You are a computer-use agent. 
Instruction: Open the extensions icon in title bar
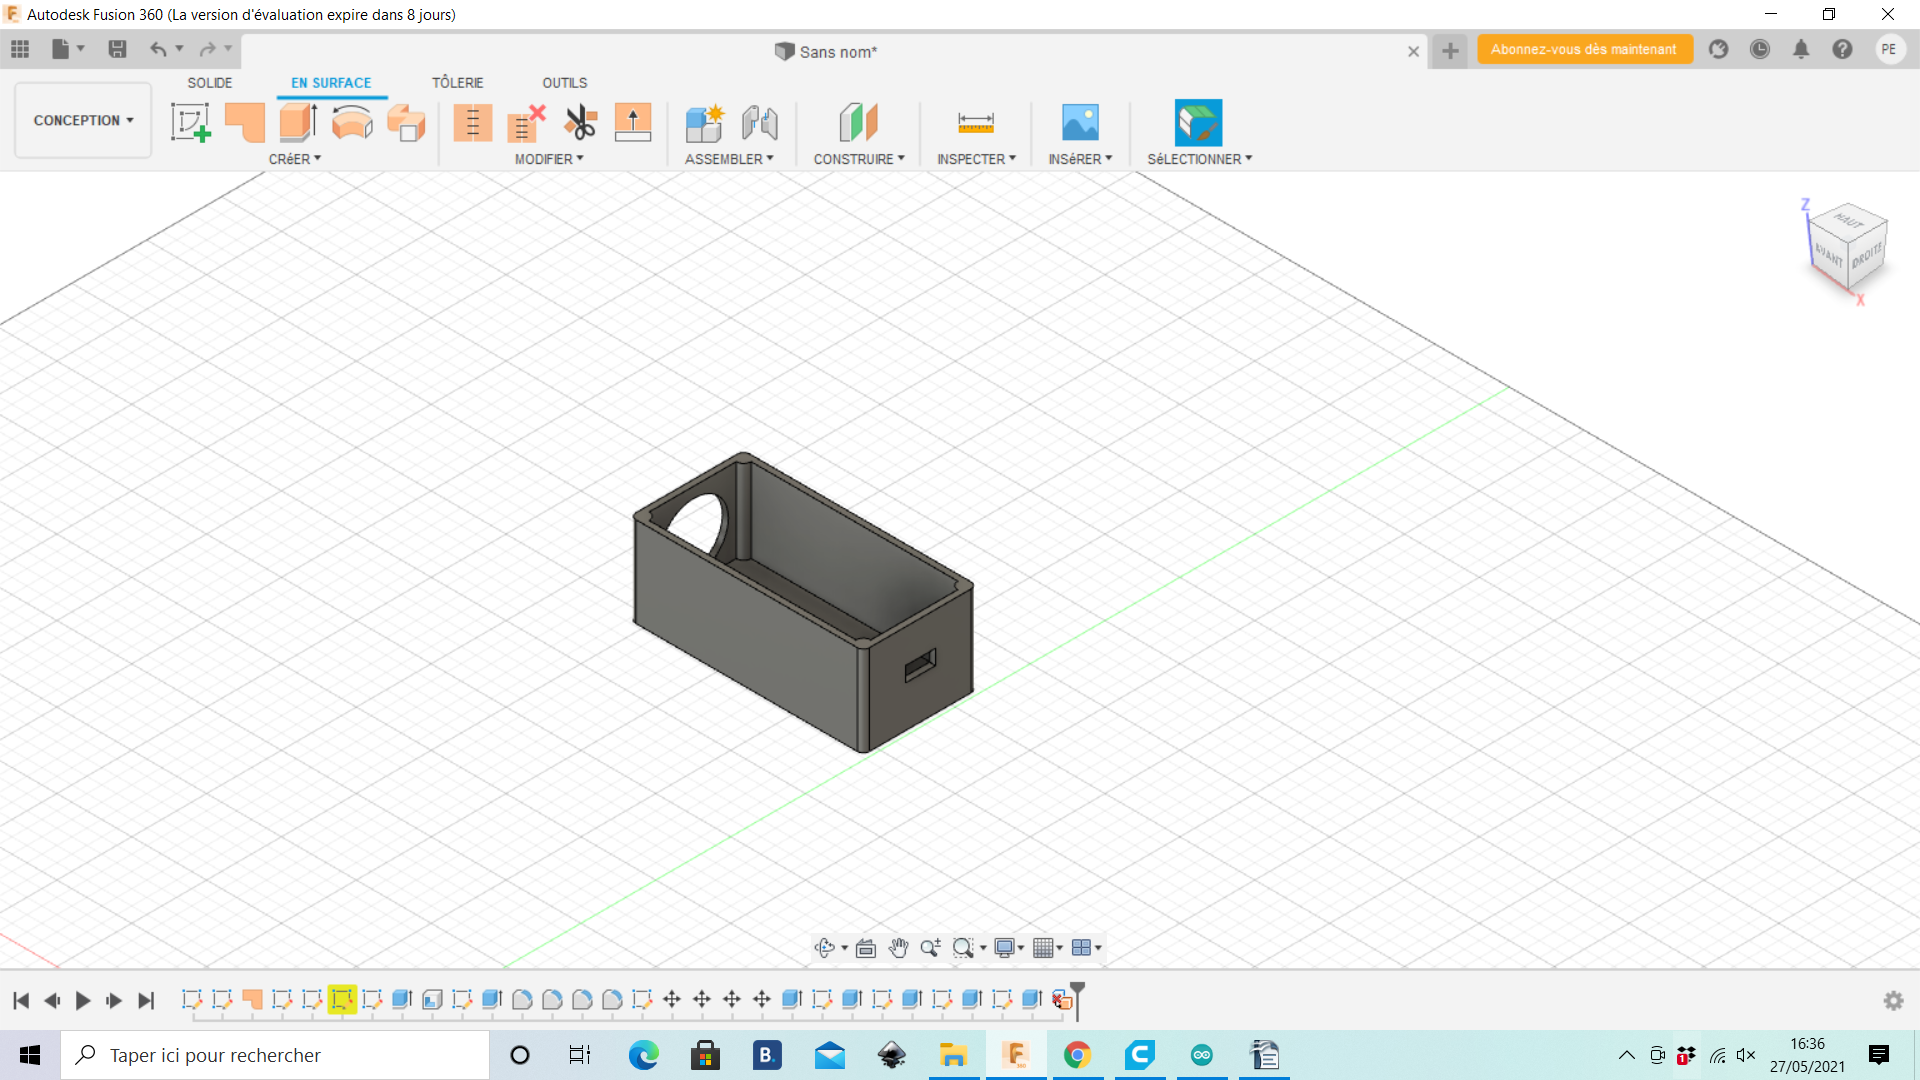click(x=1719, y=49)
